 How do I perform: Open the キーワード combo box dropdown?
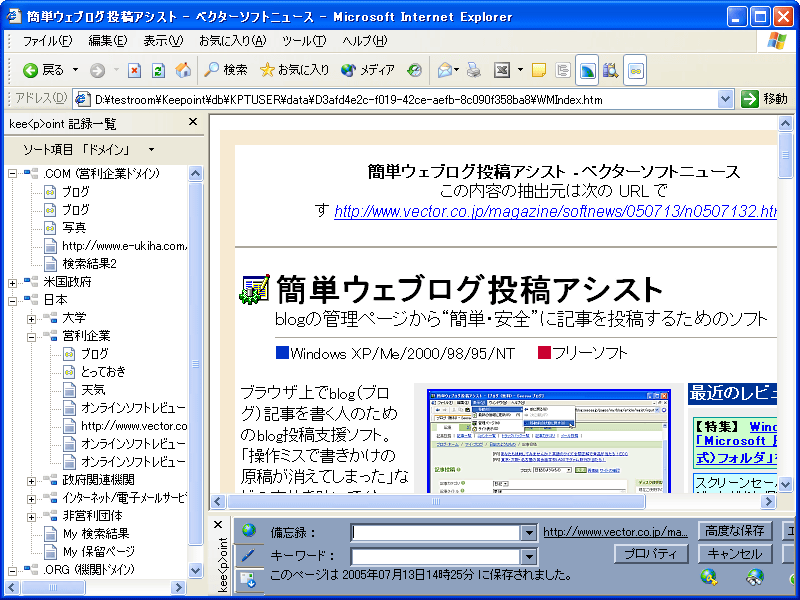pyautogui.click(x=529, y=556)
